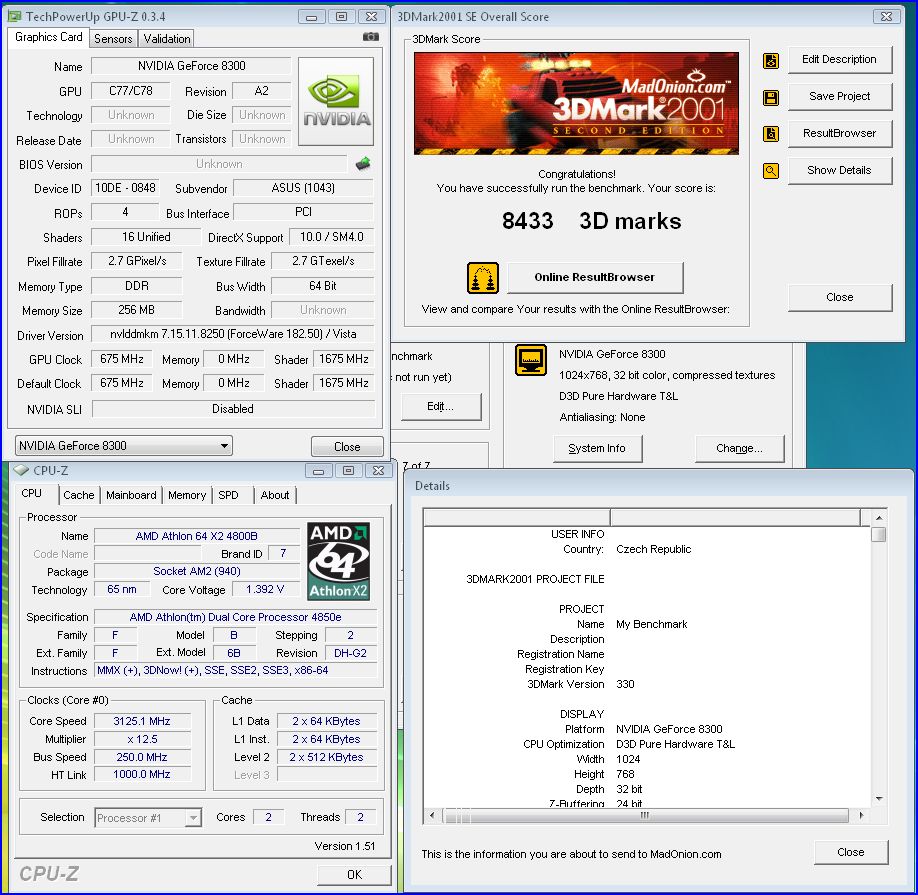Screen dimensions: 918x895
Task: Click the Save Project disk icon
Action: pyautogui.click(x=771, y=97)
